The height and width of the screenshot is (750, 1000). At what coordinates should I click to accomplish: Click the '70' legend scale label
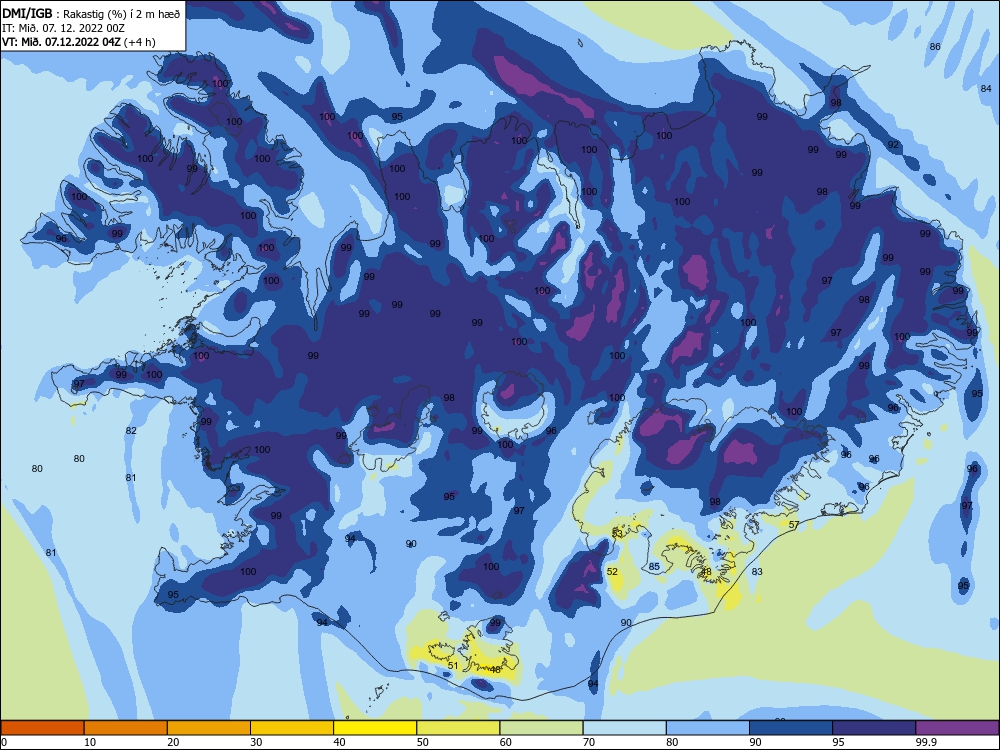tap(589, 742)
